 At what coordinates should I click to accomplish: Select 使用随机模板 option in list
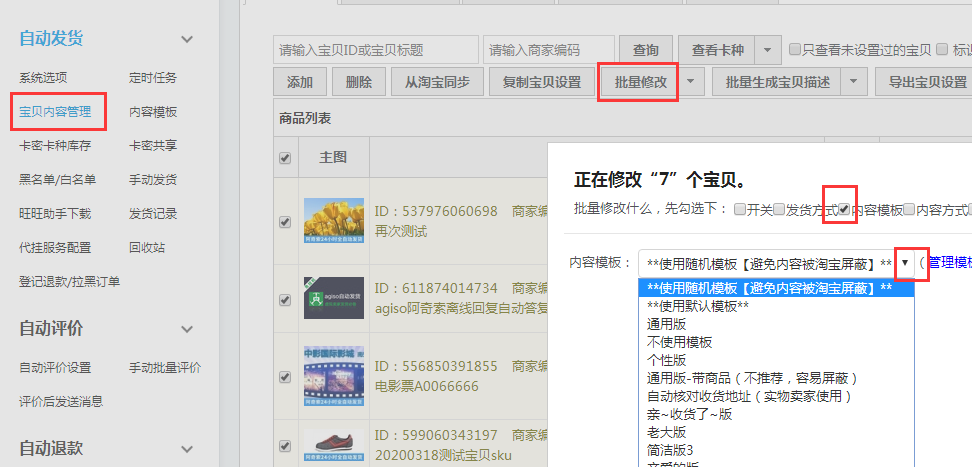(x=777, y=288)
